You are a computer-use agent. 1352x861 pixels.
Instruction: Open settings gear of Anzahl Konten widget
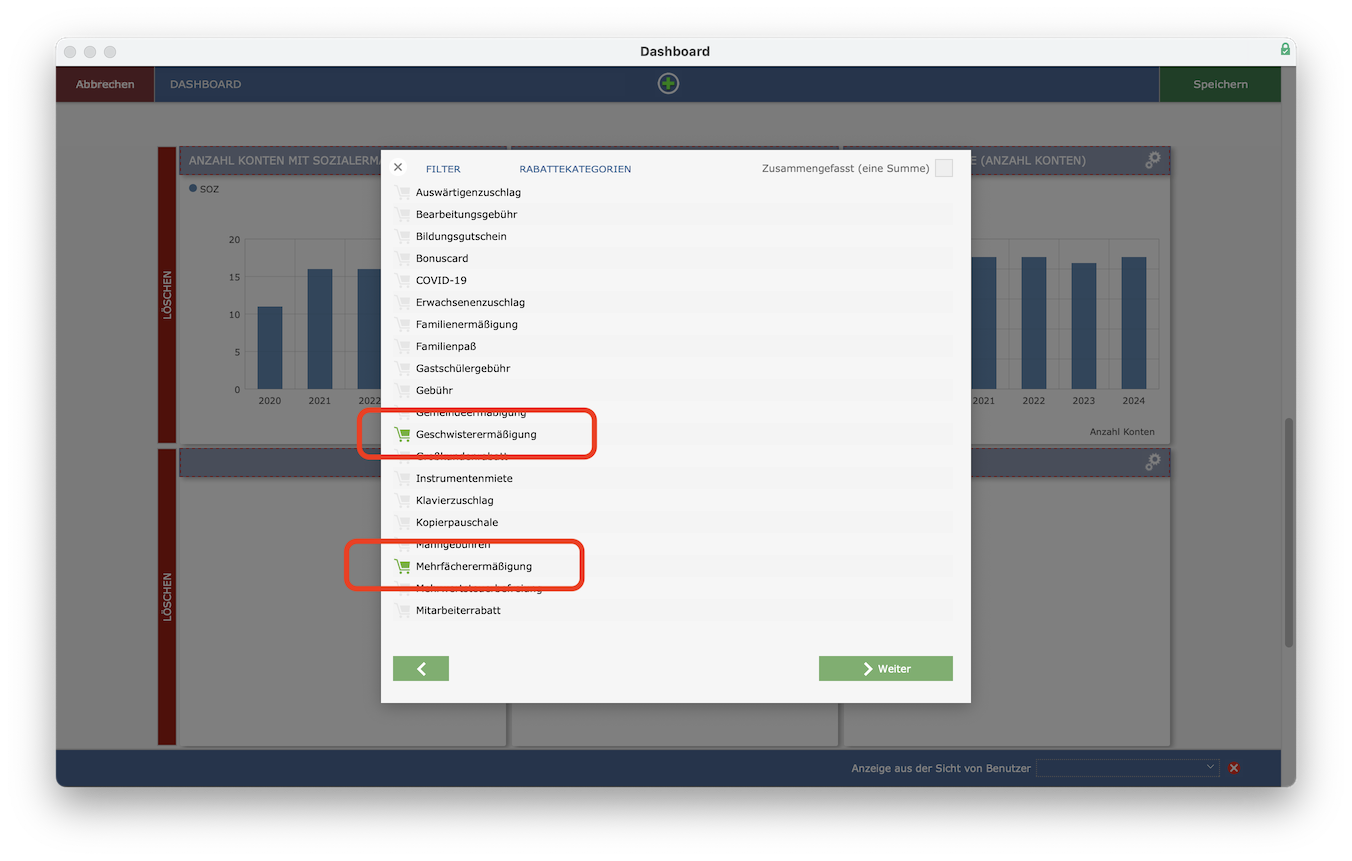click(1153, 160)
